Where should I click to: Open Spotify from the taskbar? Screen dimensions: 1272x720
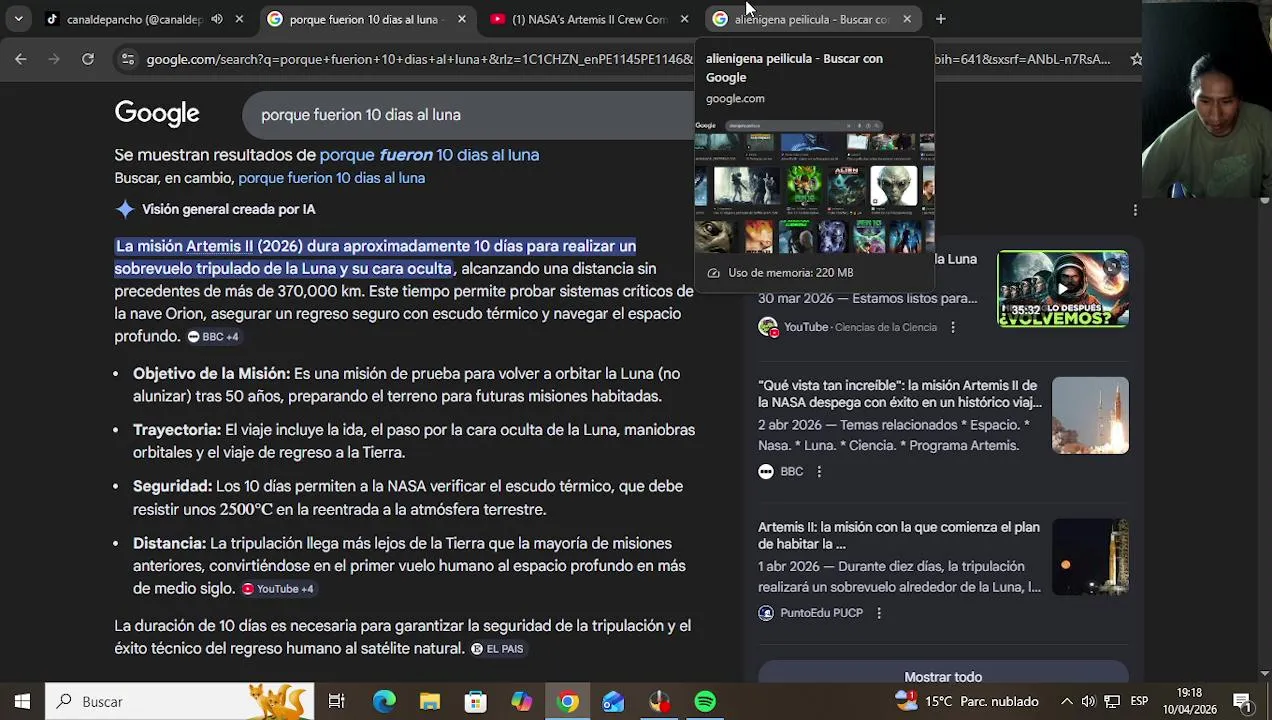click(706, 701)
